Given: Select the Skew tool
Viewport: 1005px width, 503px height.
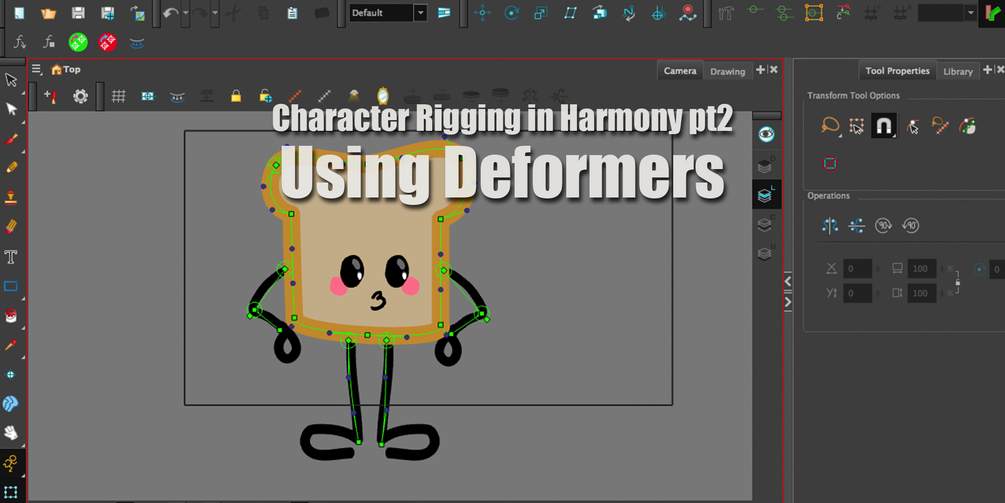Looking at the screenshot, I should [570, 13].
